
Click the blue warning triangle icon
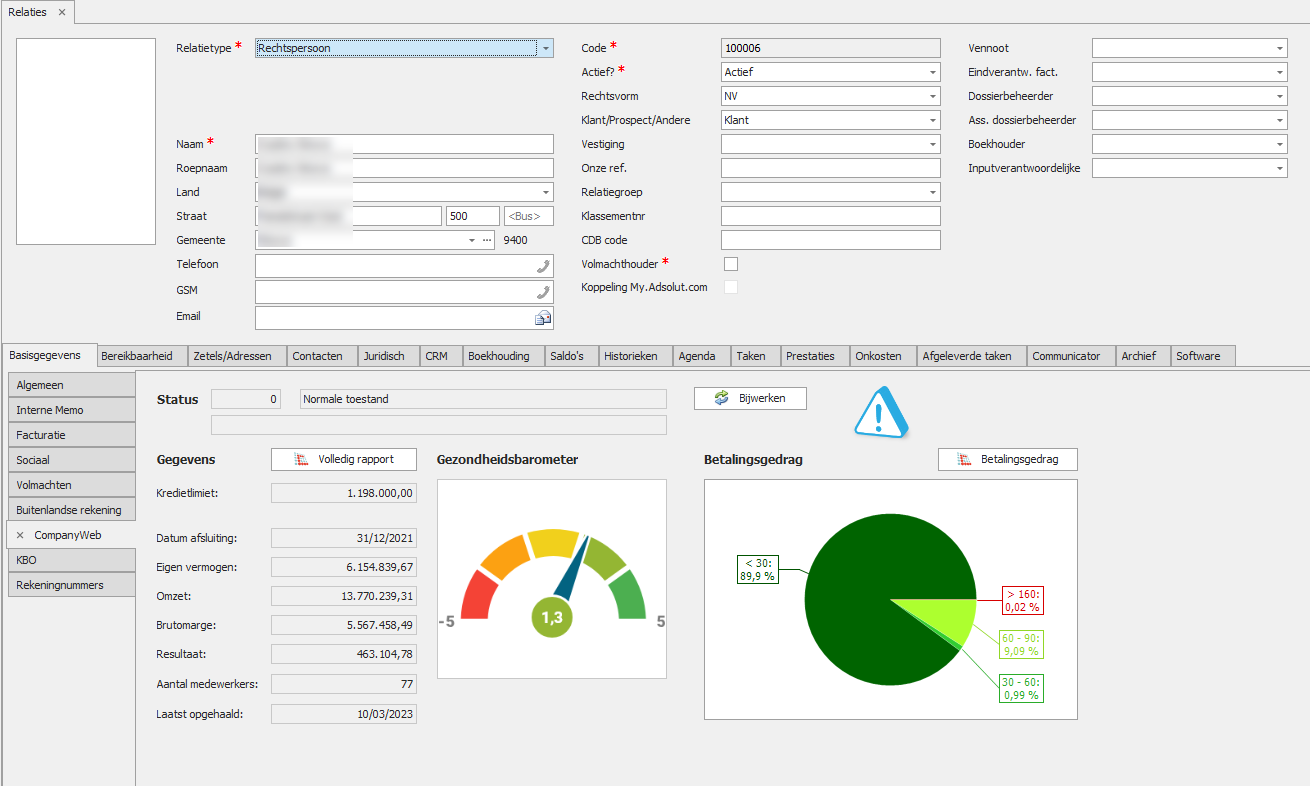(881, 412)
